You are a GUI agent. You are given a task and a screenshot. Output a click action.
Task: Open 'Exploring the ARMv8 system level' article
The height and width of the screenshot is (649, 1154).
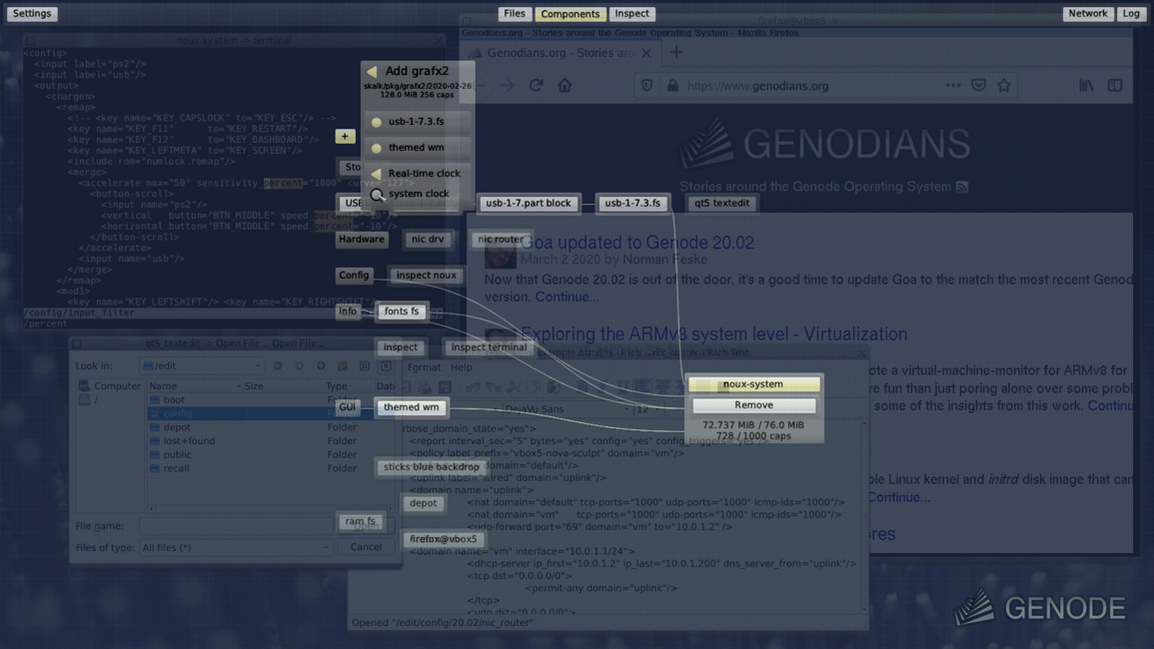714,333
